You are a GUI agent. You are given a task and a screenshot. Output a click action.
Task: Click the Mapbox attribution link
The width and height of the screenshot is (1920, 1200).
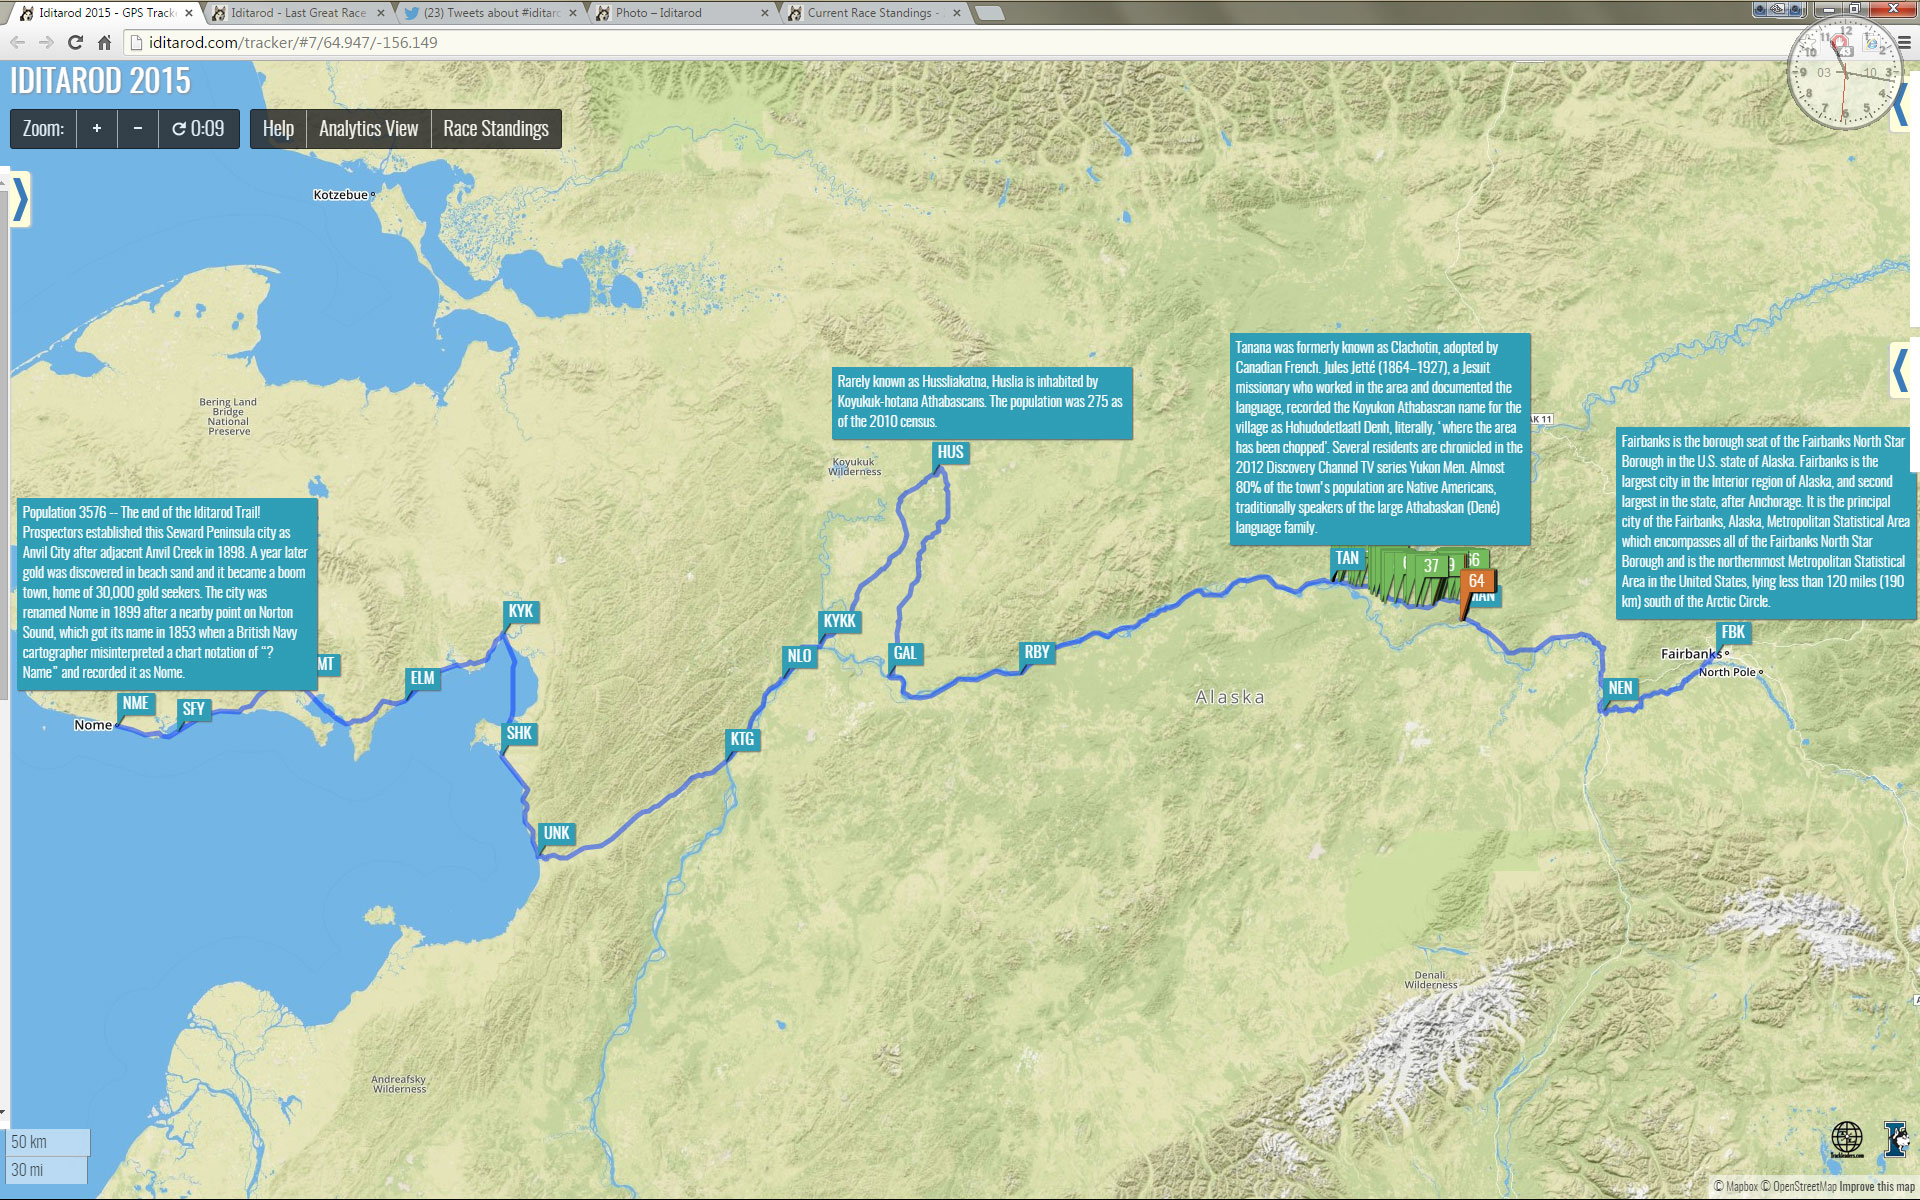click(x=1736, y=1187)
